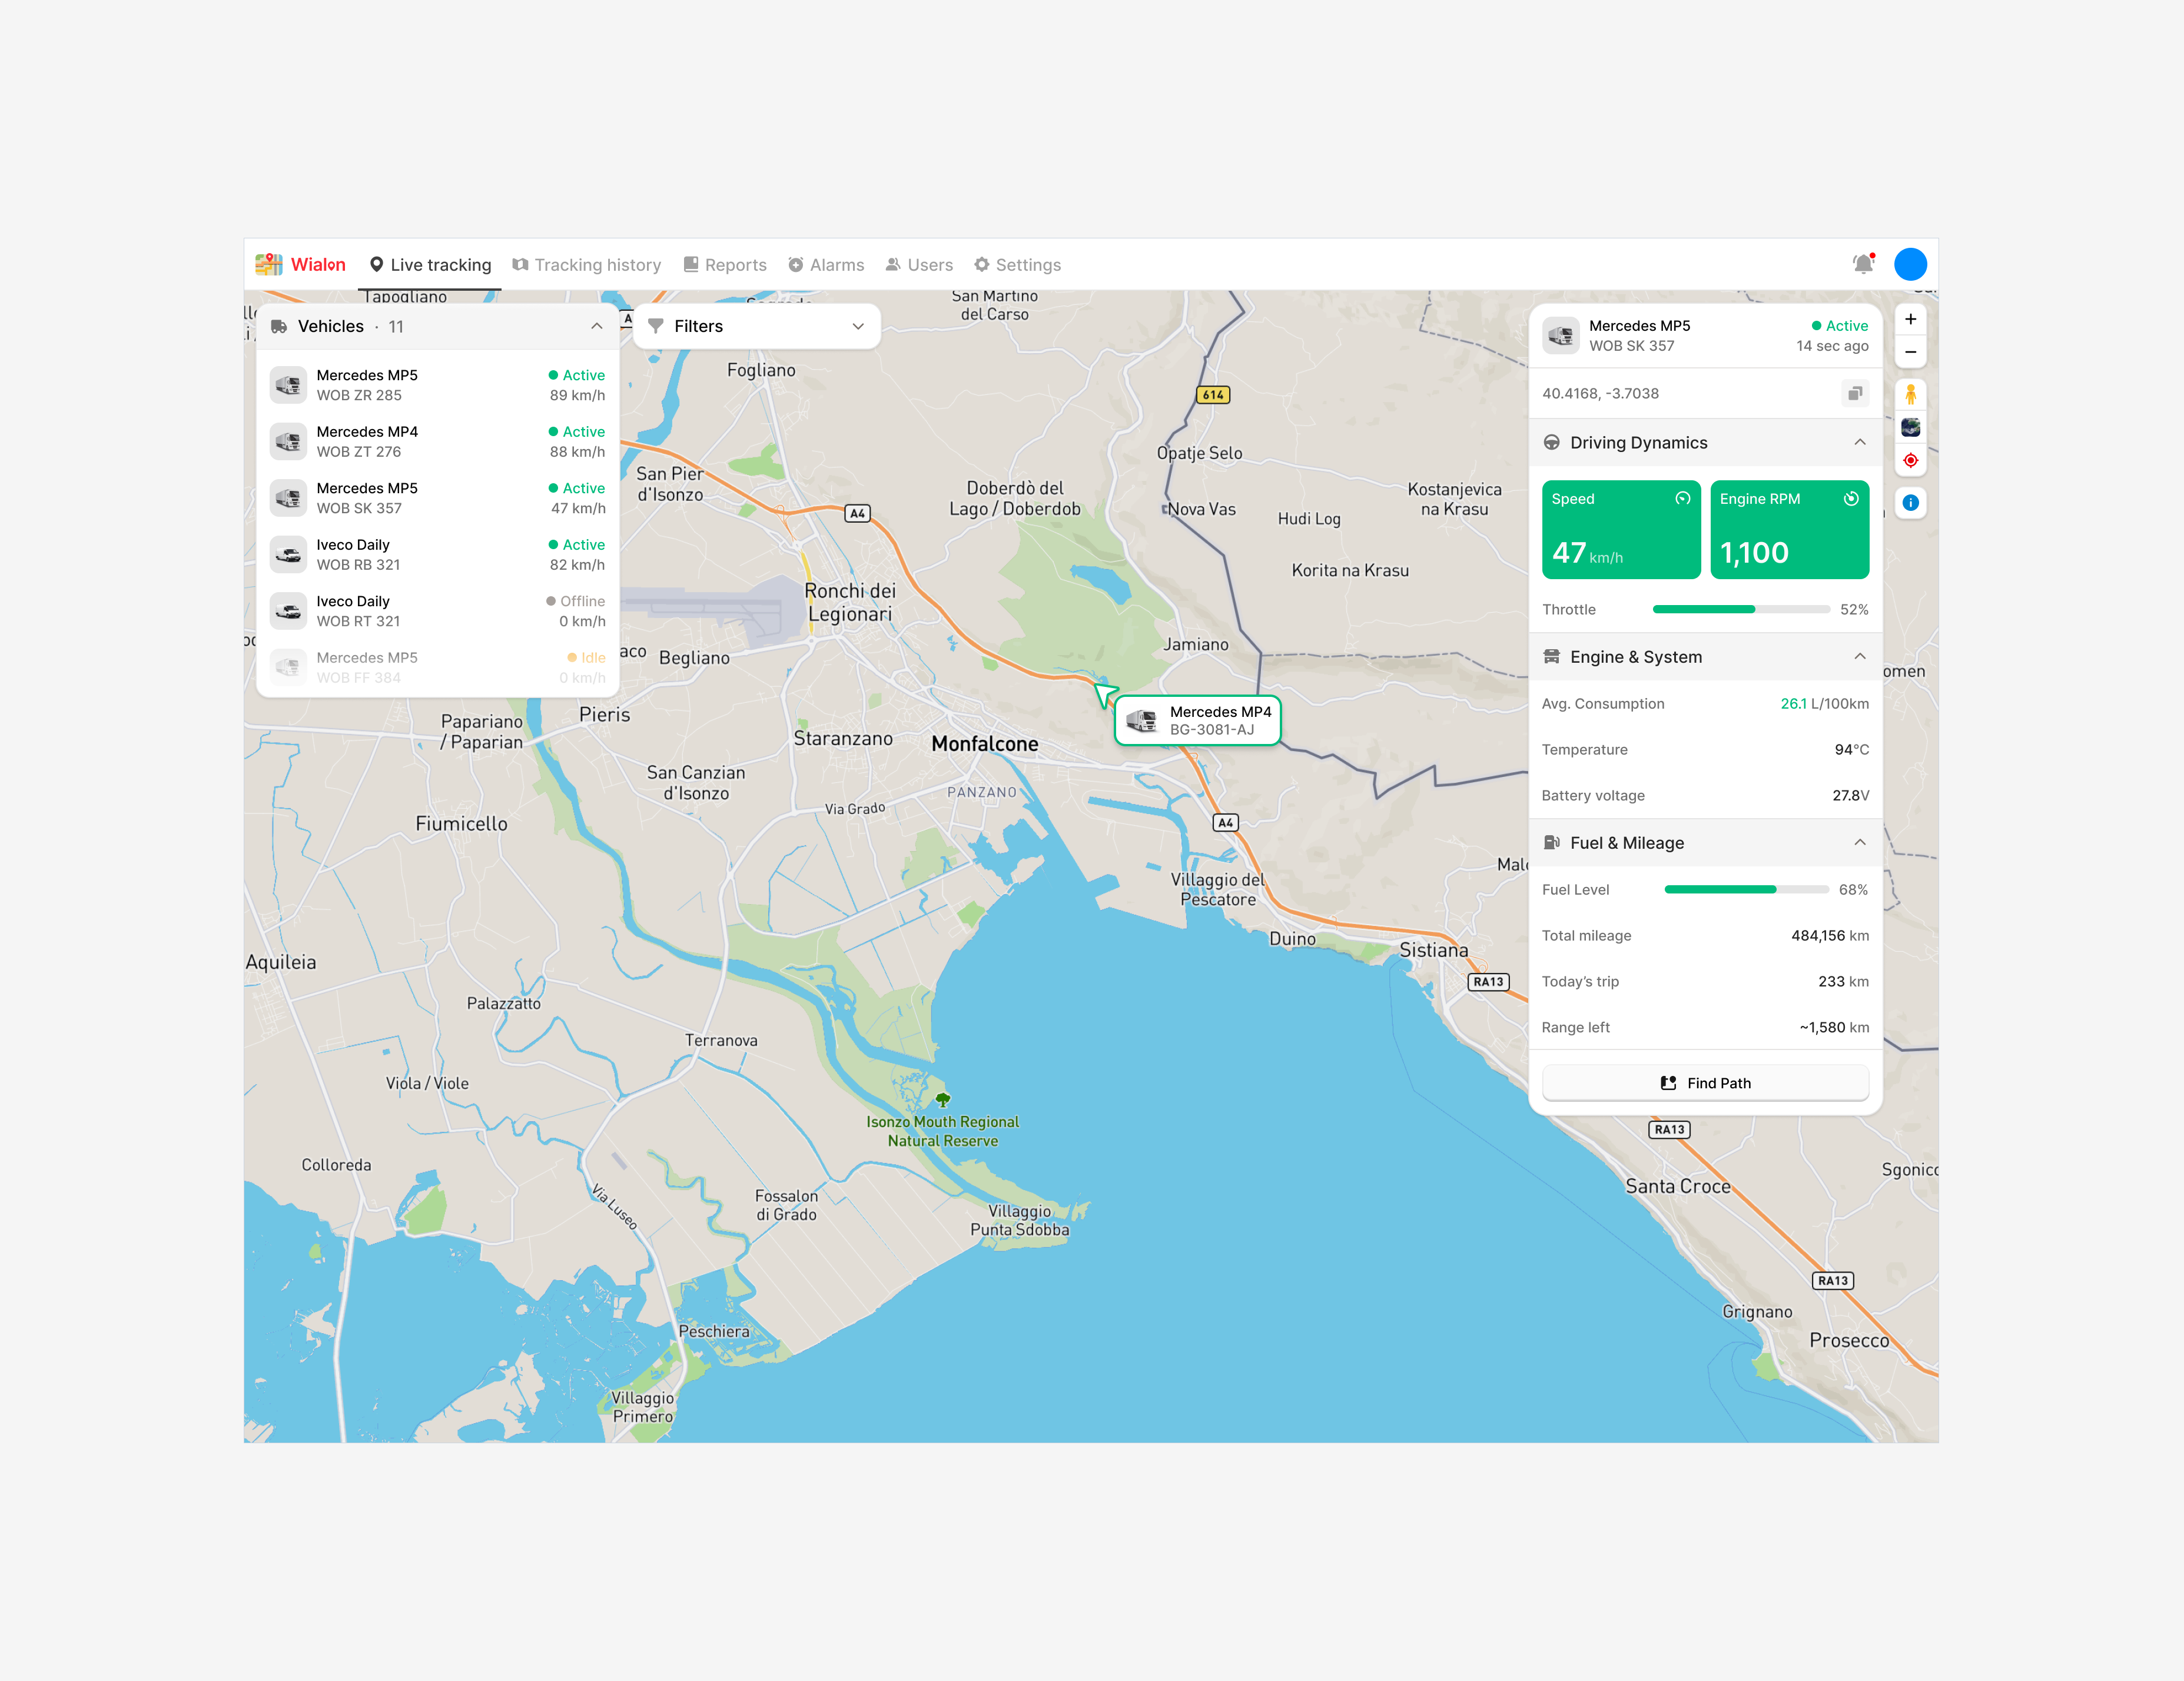The width and height of the screenshot is (2184, 1681).
Task: Click the 26.1 L/100km consumption value
Action: click(1824, 703)
